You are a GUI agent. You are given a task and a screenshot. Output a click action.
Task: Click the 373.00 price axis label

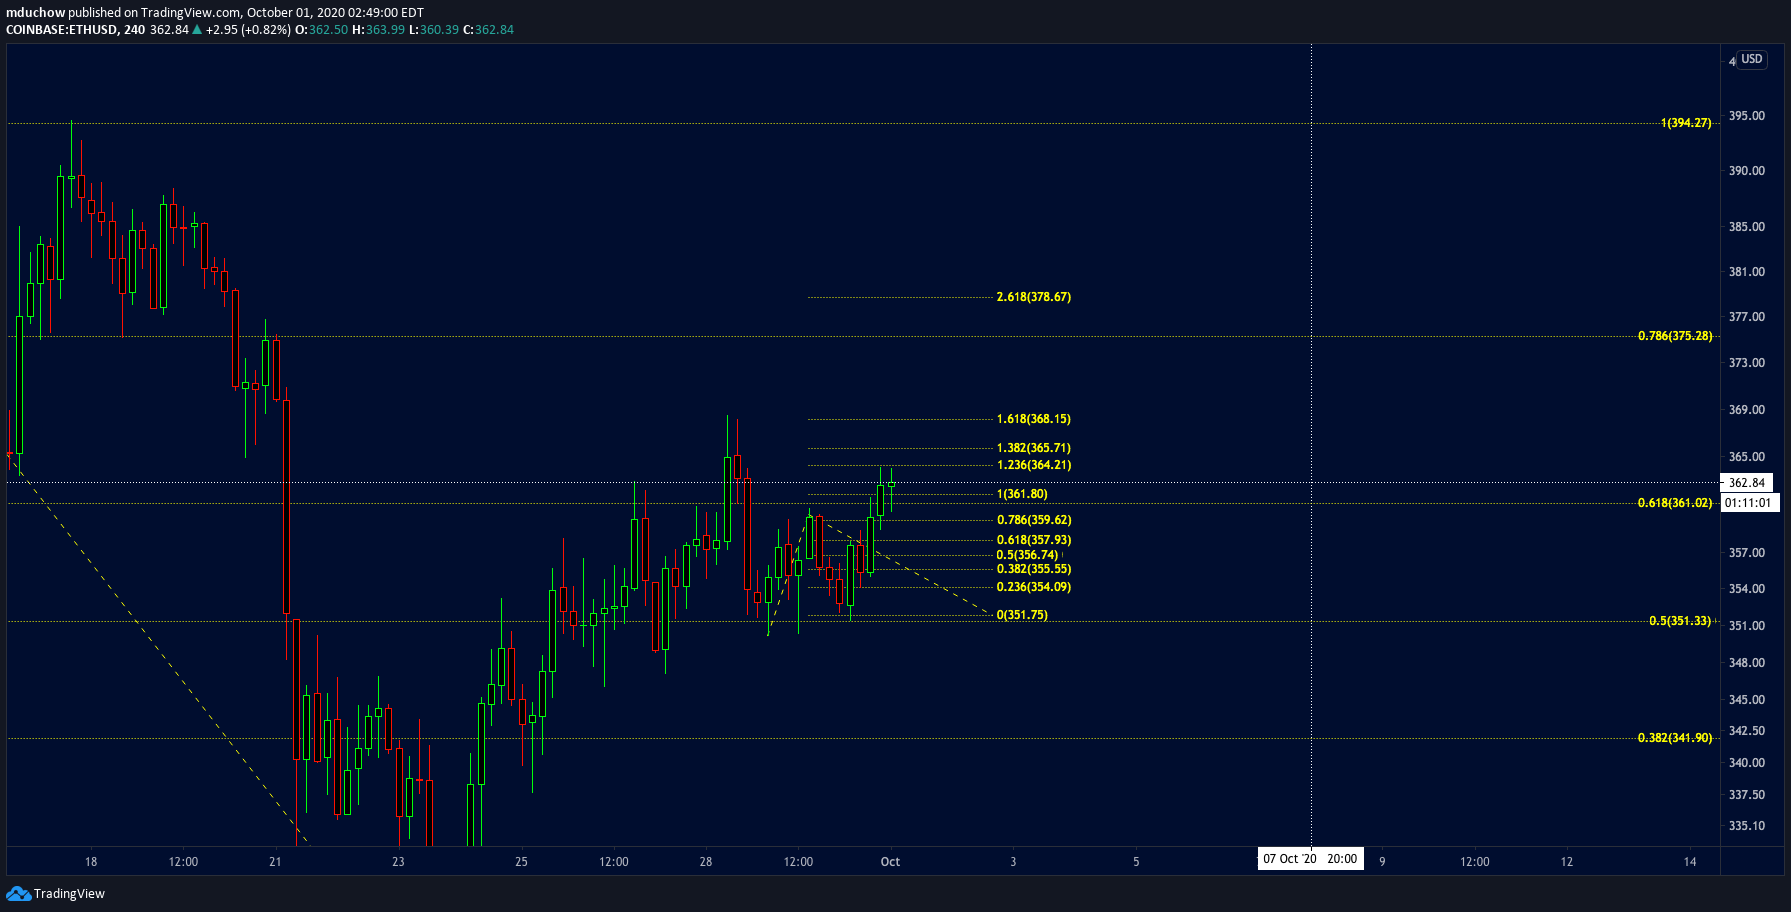click(x=1747, y=363)
